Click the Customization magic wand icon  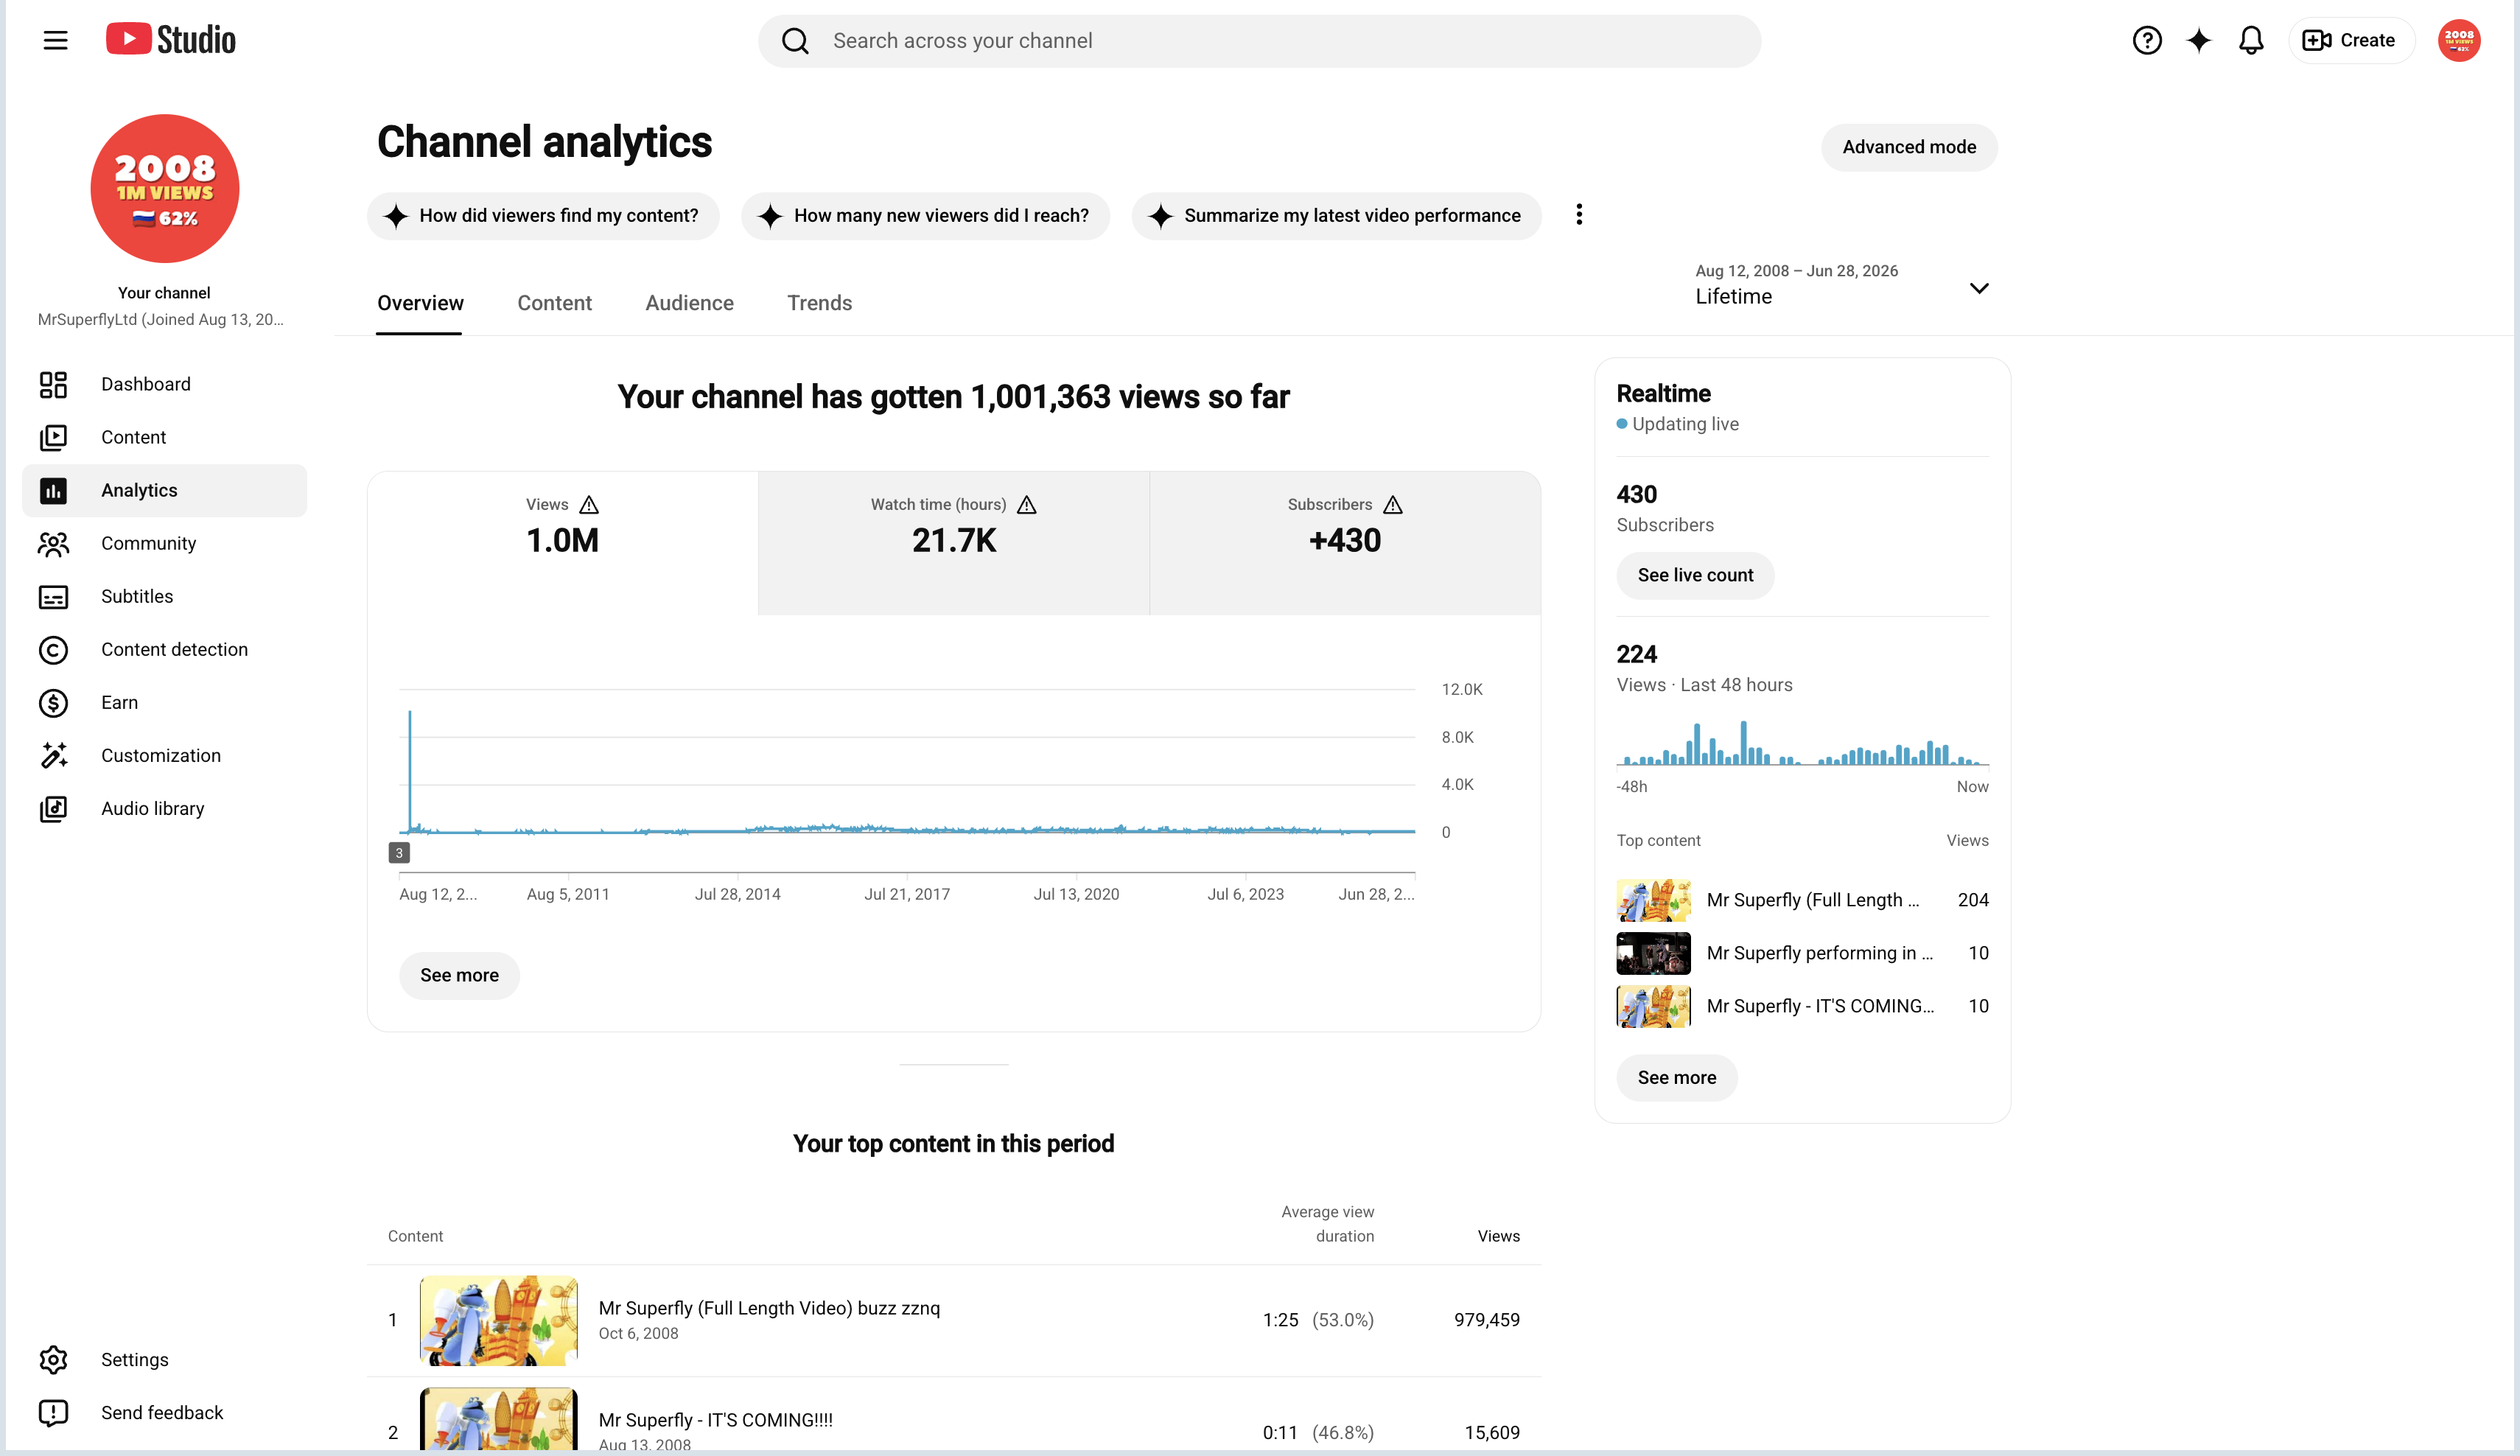(53, 755)
